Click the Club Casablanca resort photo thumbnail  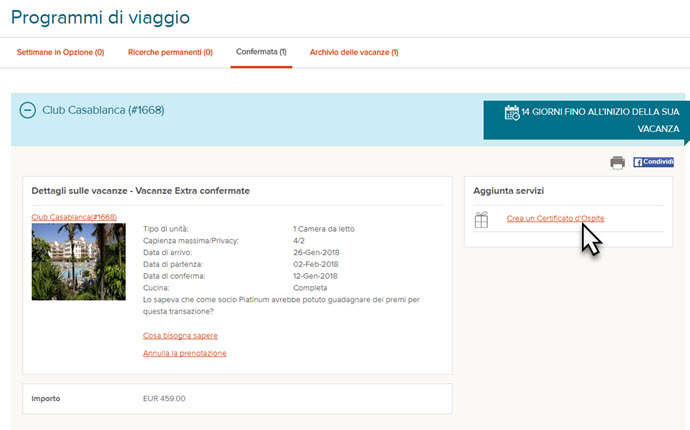[x=79, y=262]
